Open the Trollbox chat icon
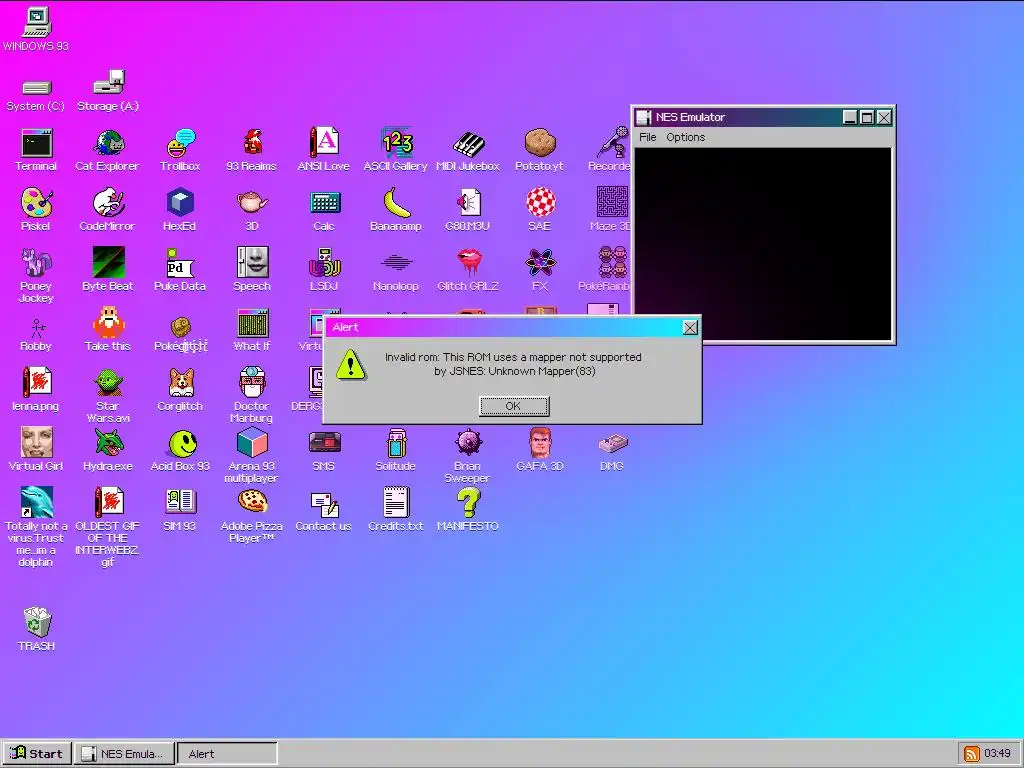Image resolution: width=1024 pixels, height=768 pixels. 180,144
